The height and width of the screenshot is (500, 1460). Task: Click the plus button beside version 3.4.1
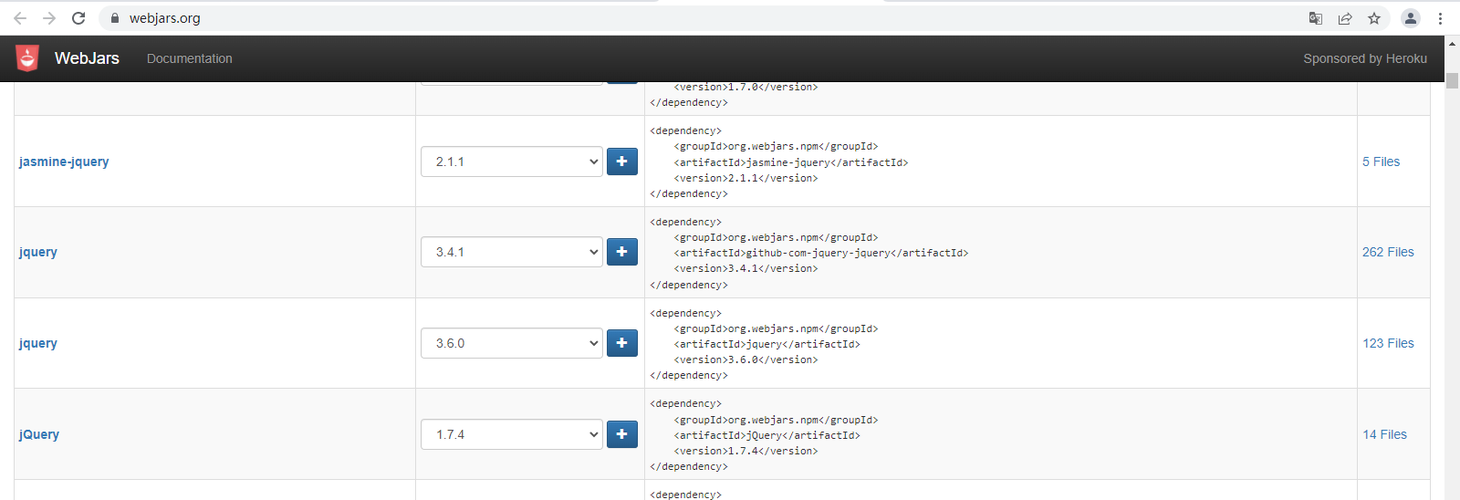622,252
